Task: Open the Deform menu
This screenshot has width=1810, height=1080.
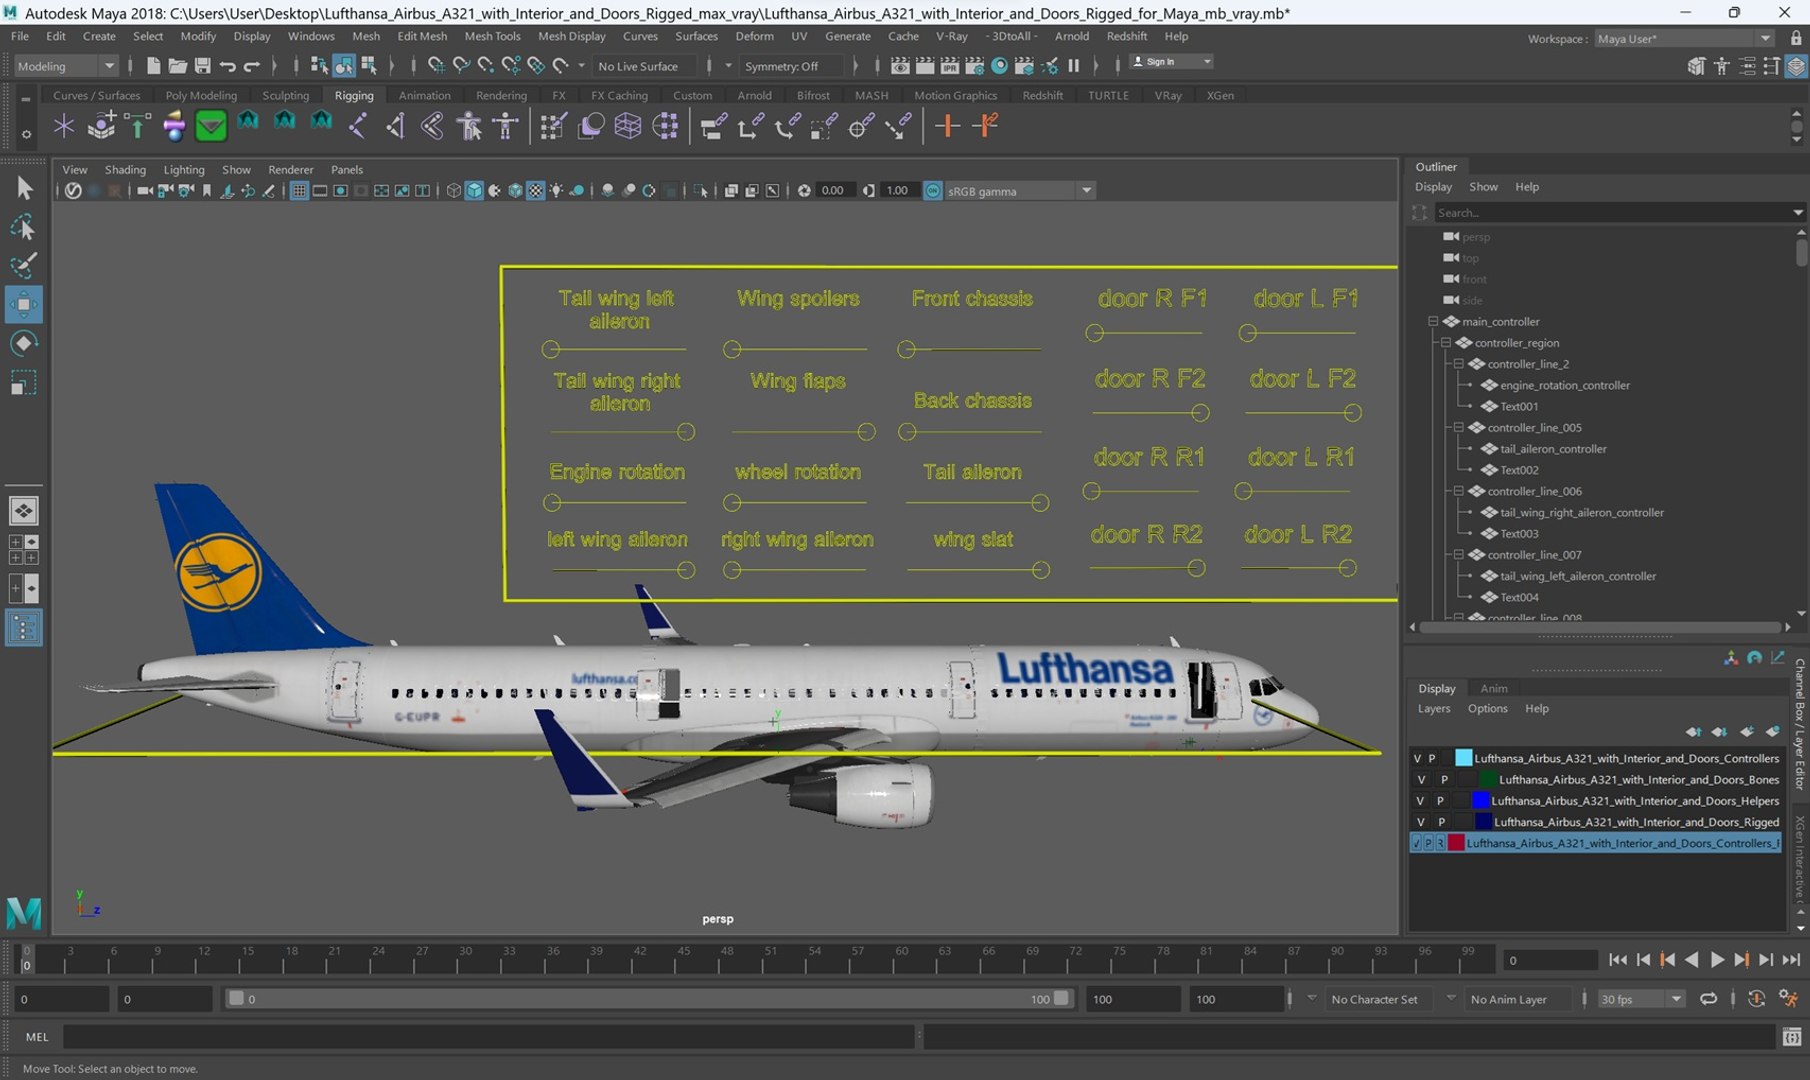Action: 754,36
